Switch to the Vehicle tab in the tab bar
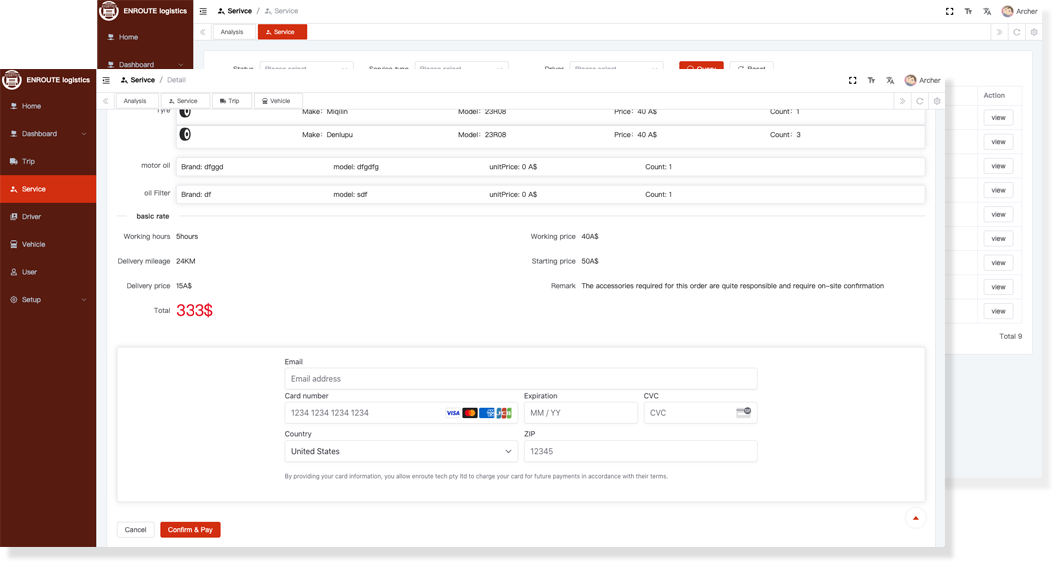This screenshot has height=562, width=1054. tap(279, 101)
